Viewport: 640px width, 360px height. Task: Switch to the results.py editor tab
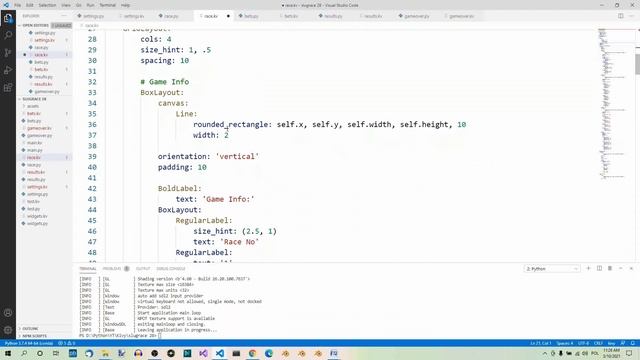(333, 16)
